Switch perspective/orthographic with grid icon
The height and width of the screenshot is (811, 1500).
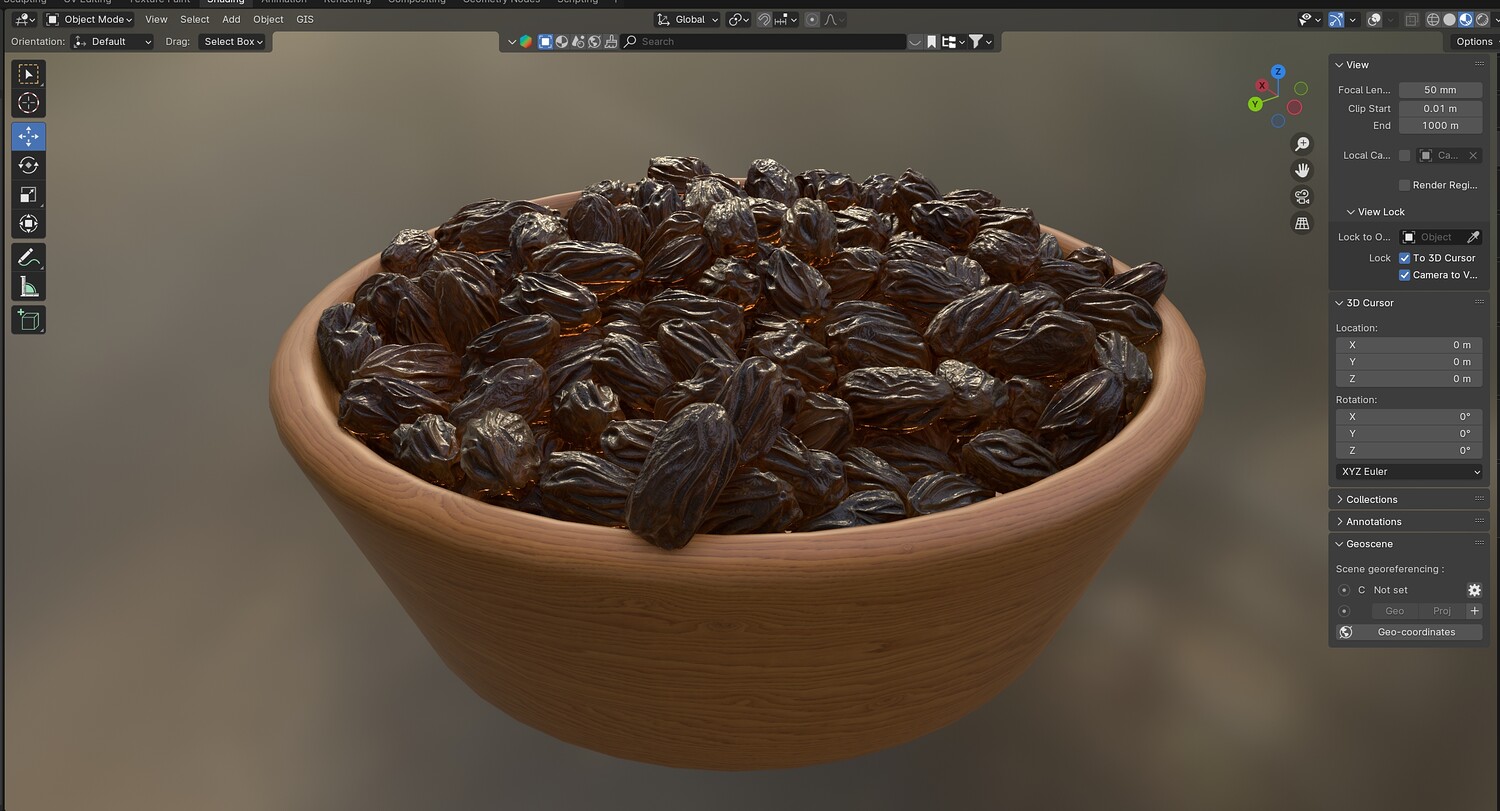(x=1302, y=224)
